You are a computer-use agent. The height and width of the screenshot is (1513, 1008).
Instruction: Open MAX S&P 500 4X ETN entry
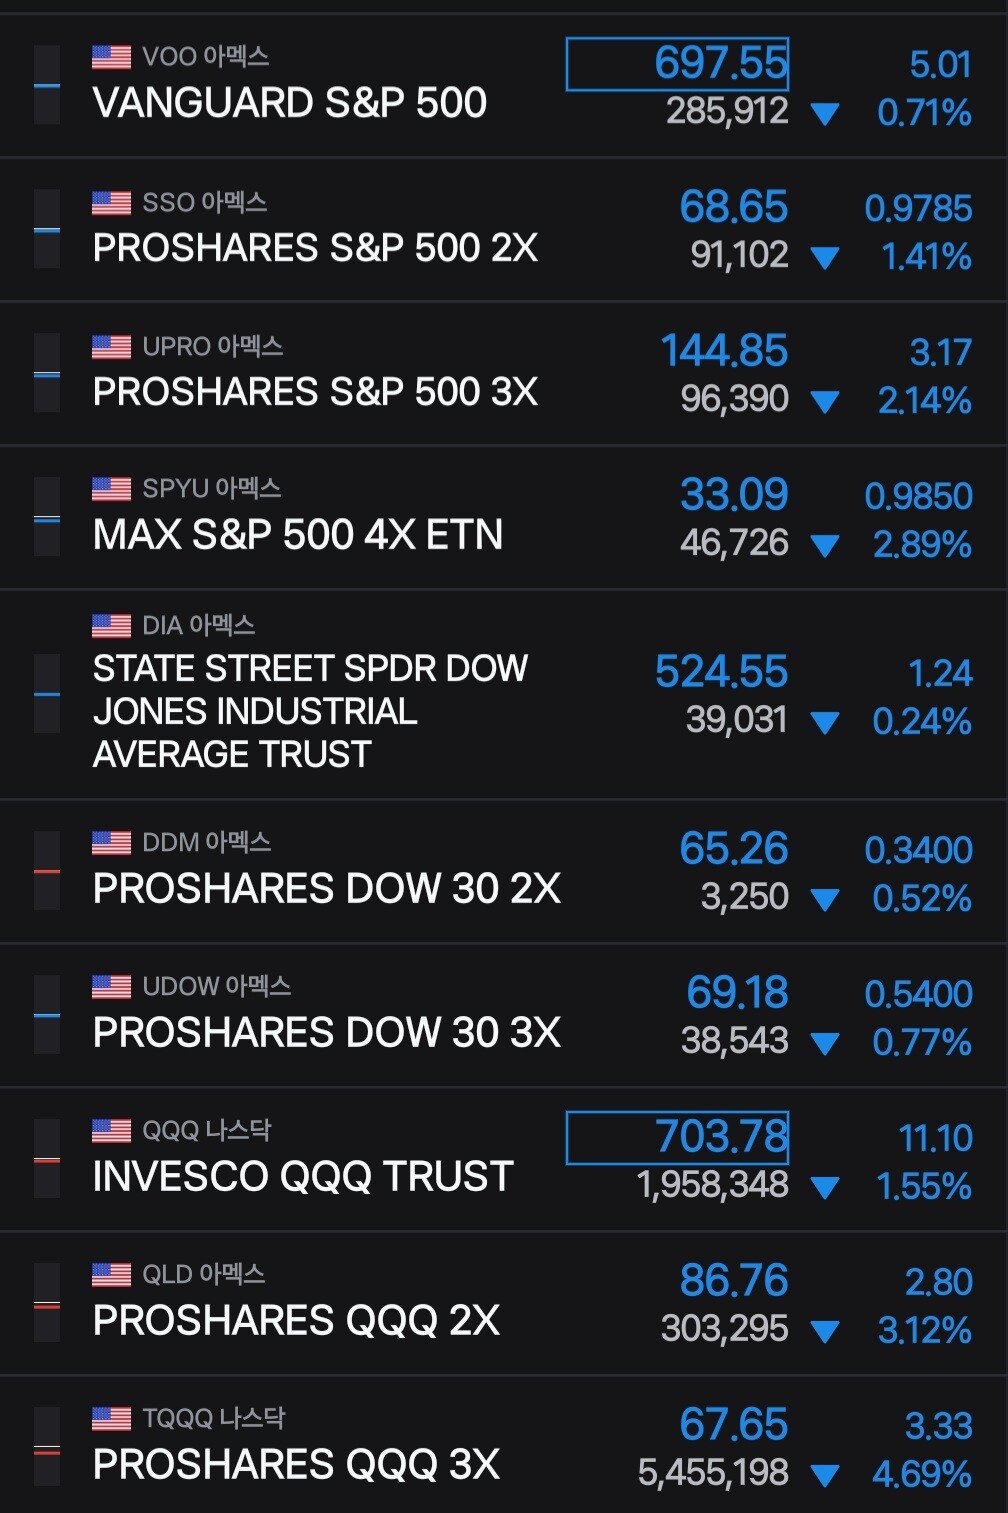coord(298,535)
